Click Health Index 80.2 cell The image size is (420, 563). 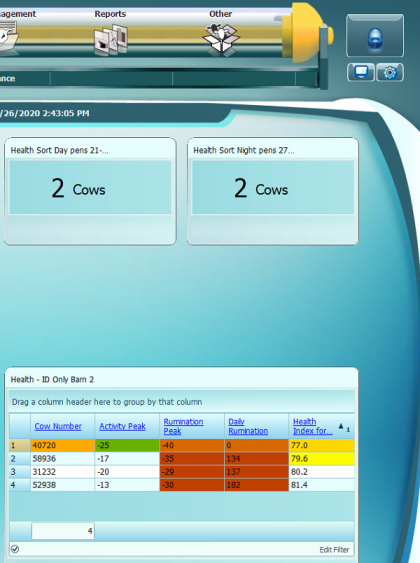click(x=322, y=472)
